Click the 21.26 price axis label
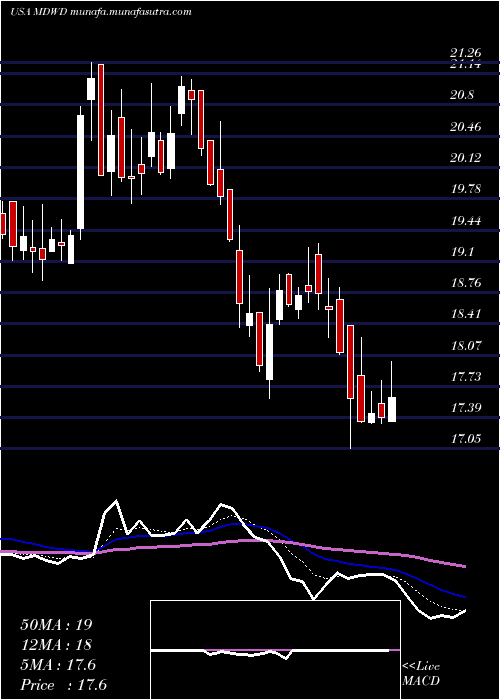 (466, 54)
